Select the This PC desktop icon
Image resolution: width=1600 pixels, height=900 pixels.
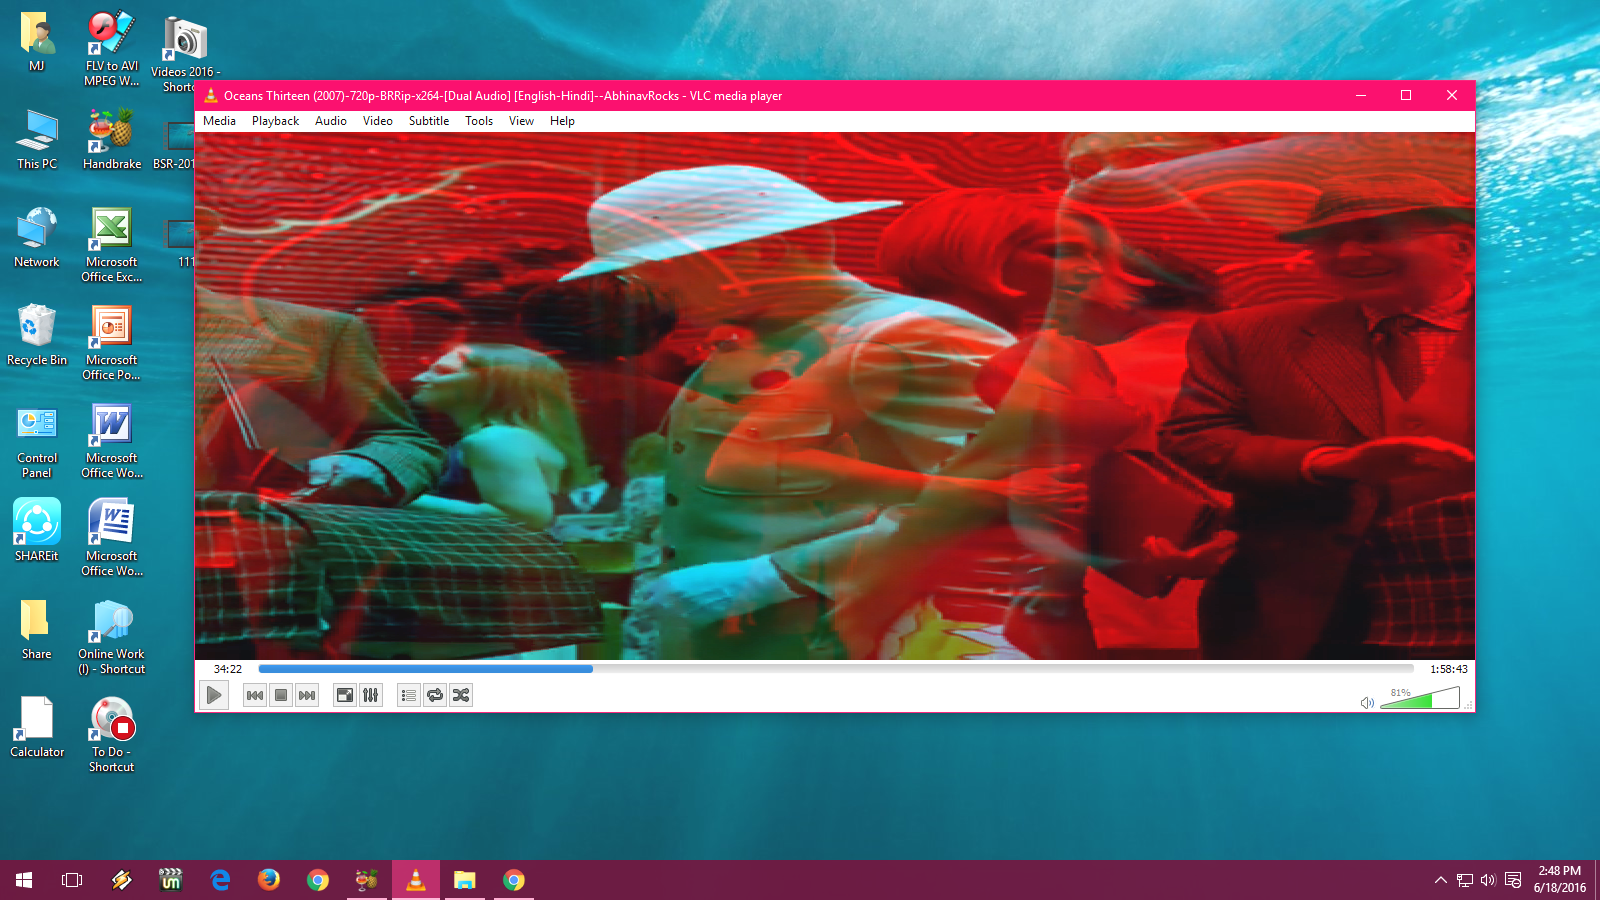click(x=37, y=140)
